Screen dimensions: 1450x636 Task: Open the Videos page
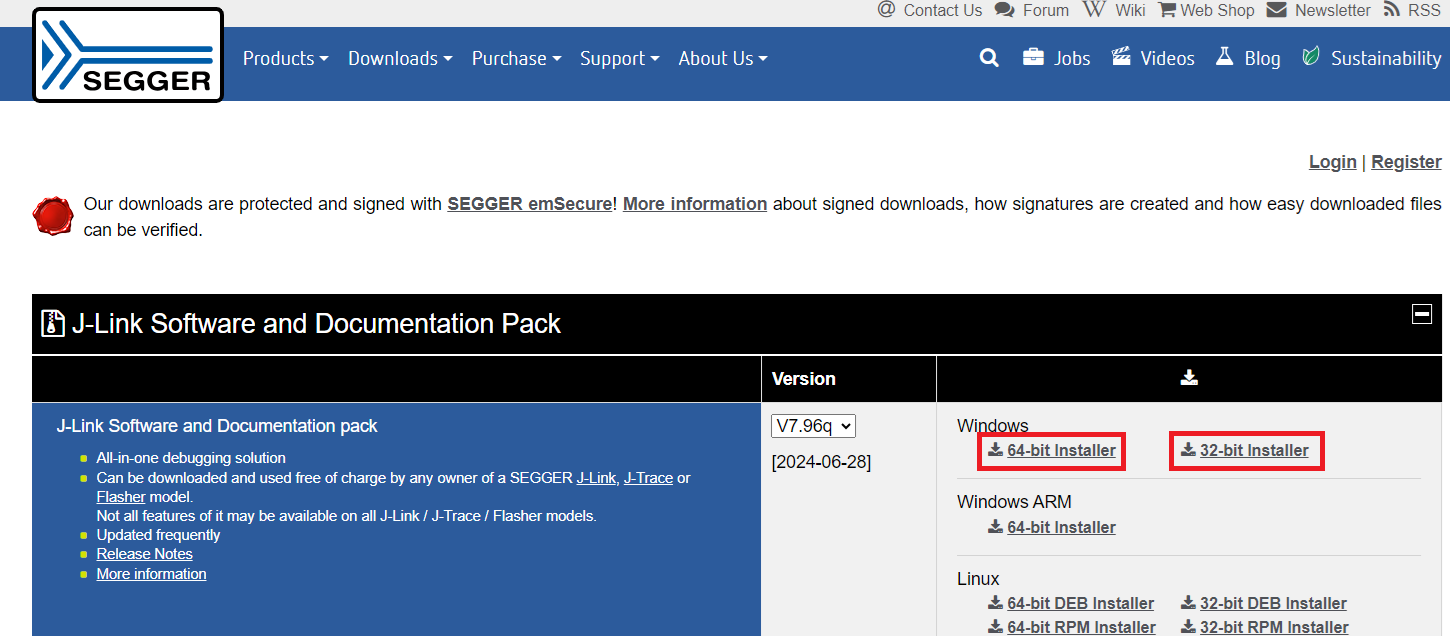point(1167,58)
